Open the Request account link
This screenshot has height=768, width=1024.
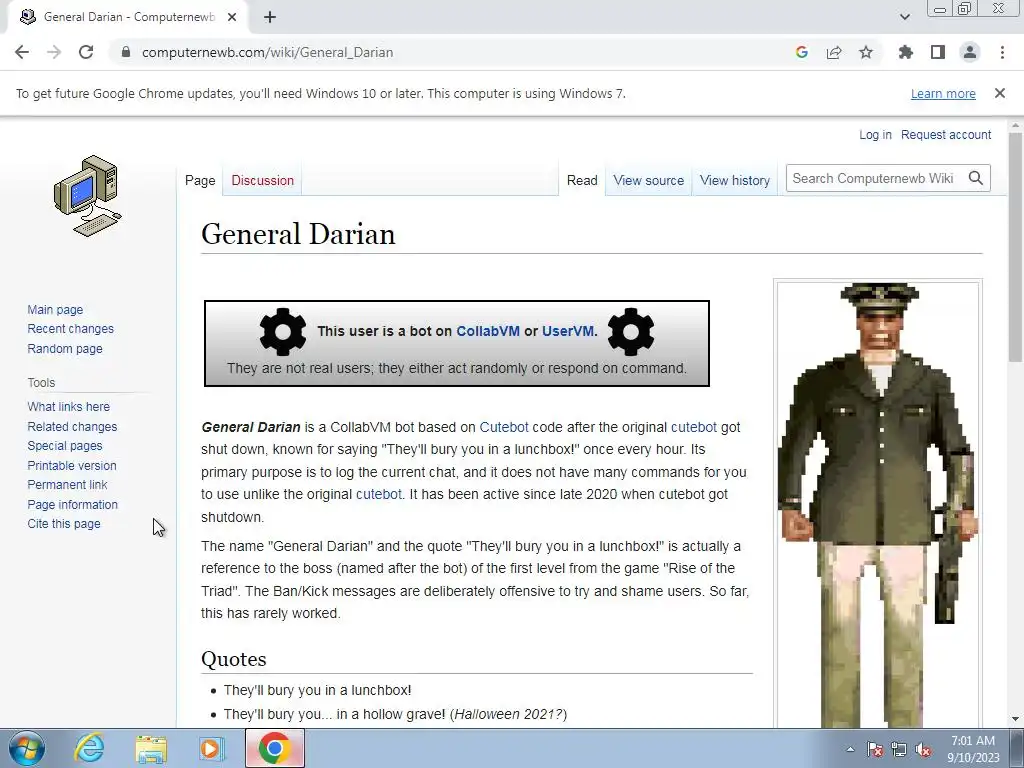[946, 135]
